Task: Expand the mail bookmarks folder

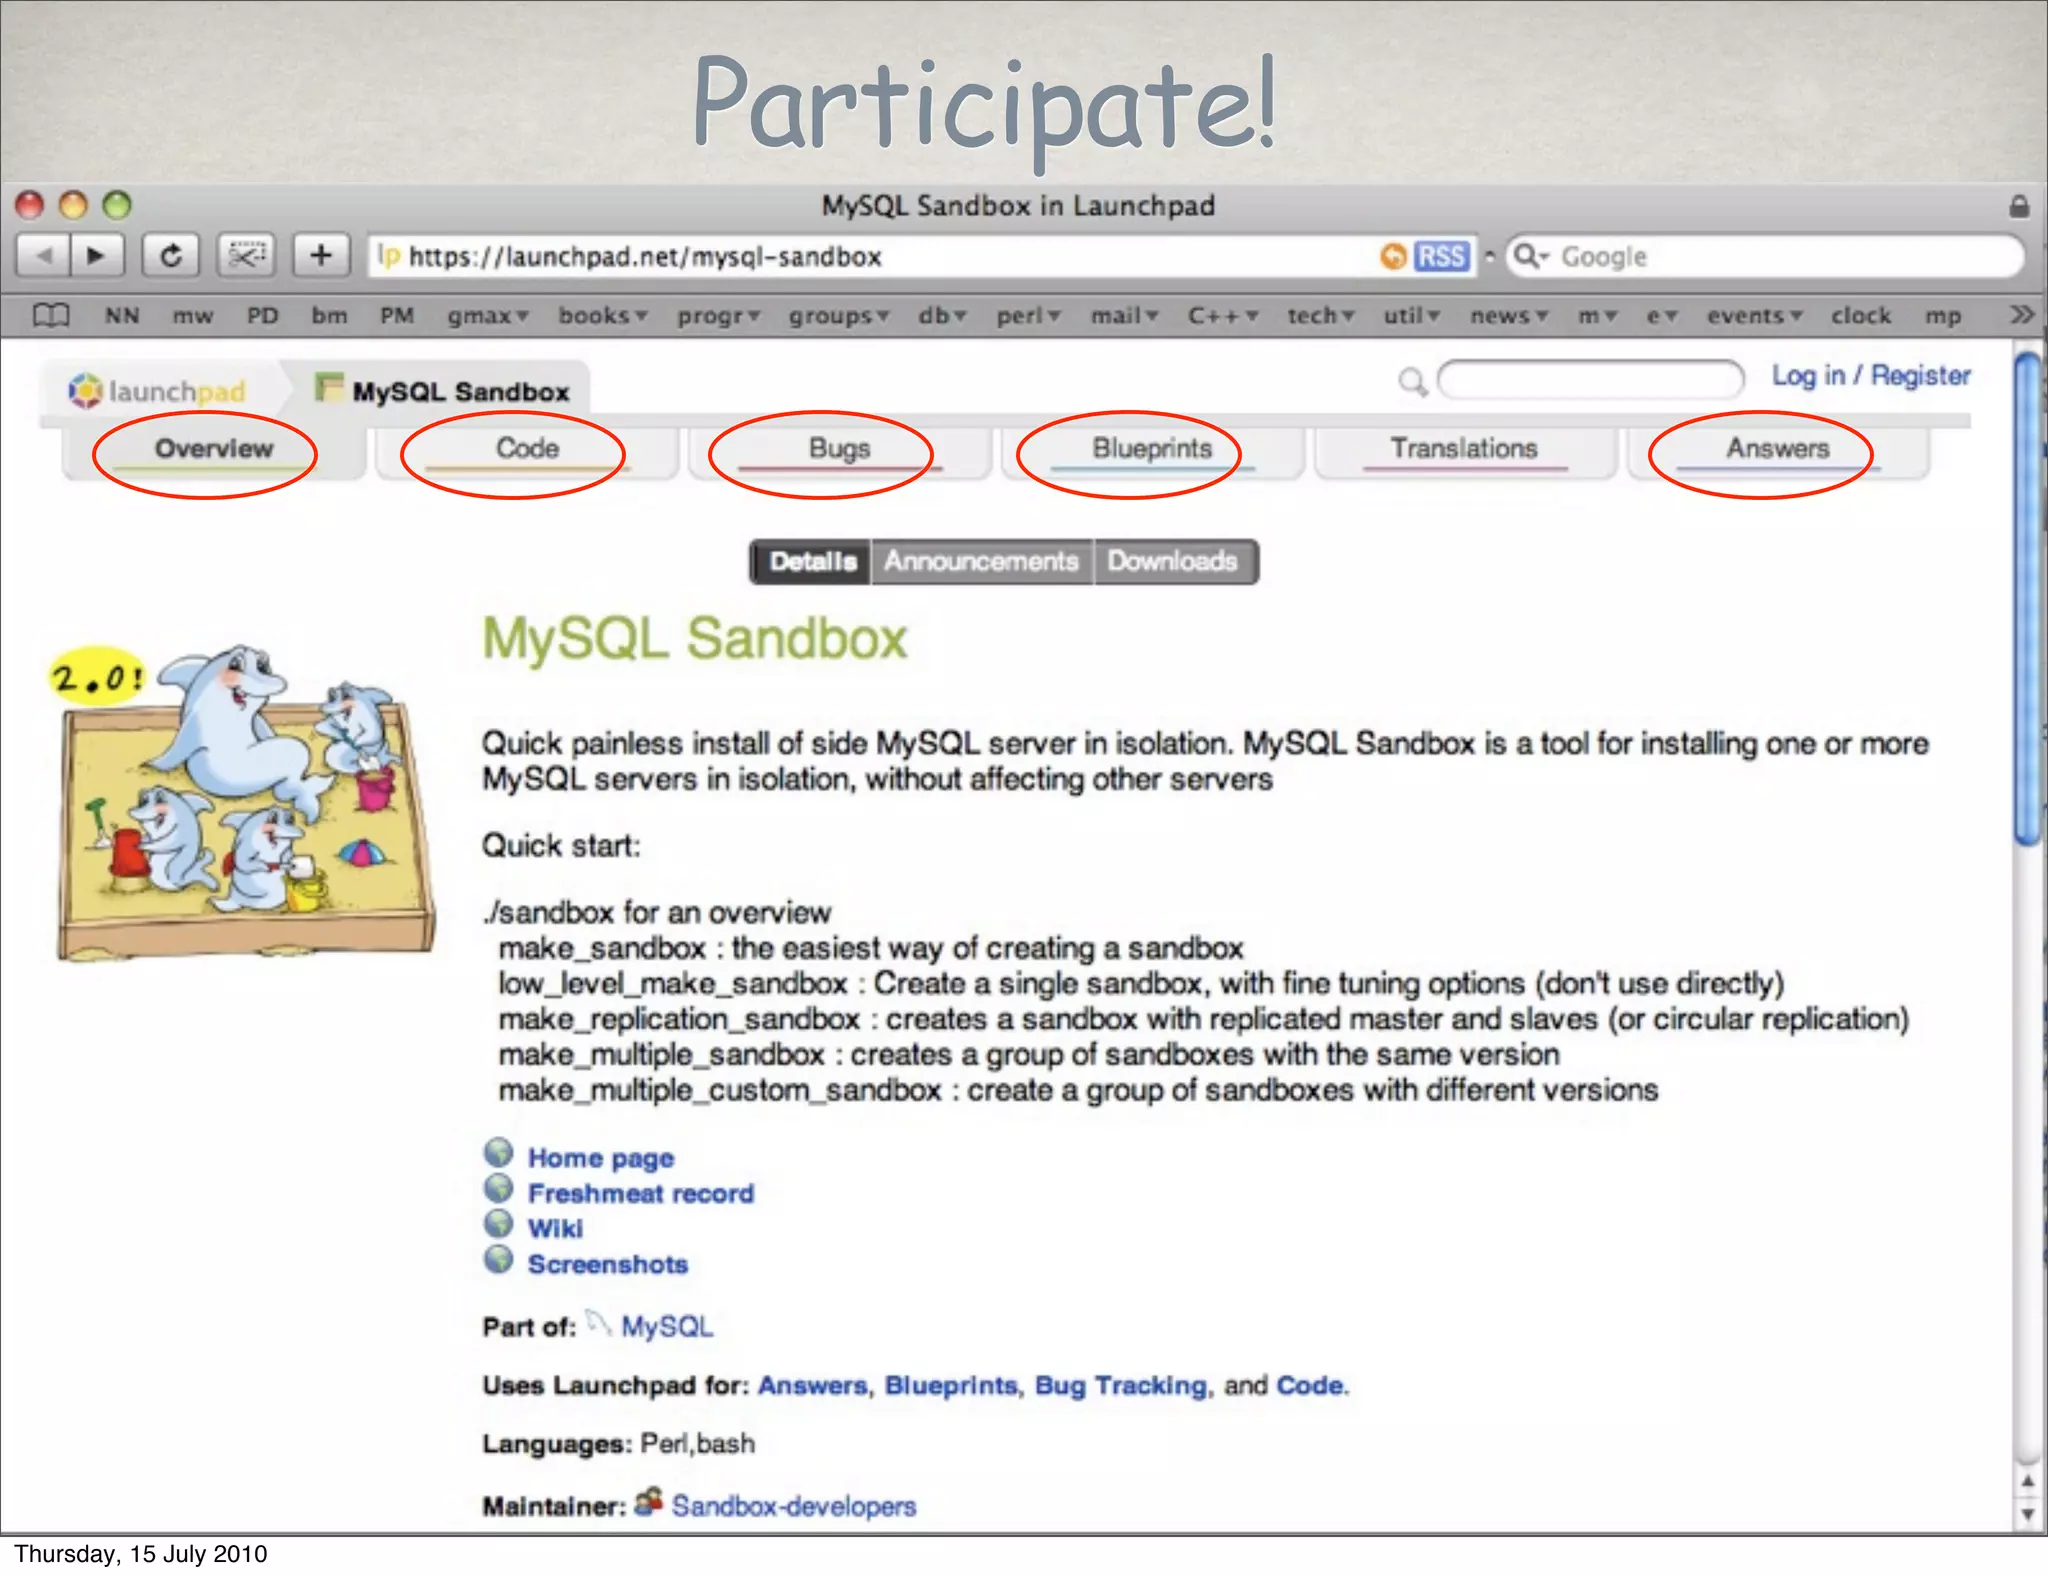Action: coord(1124,316)
